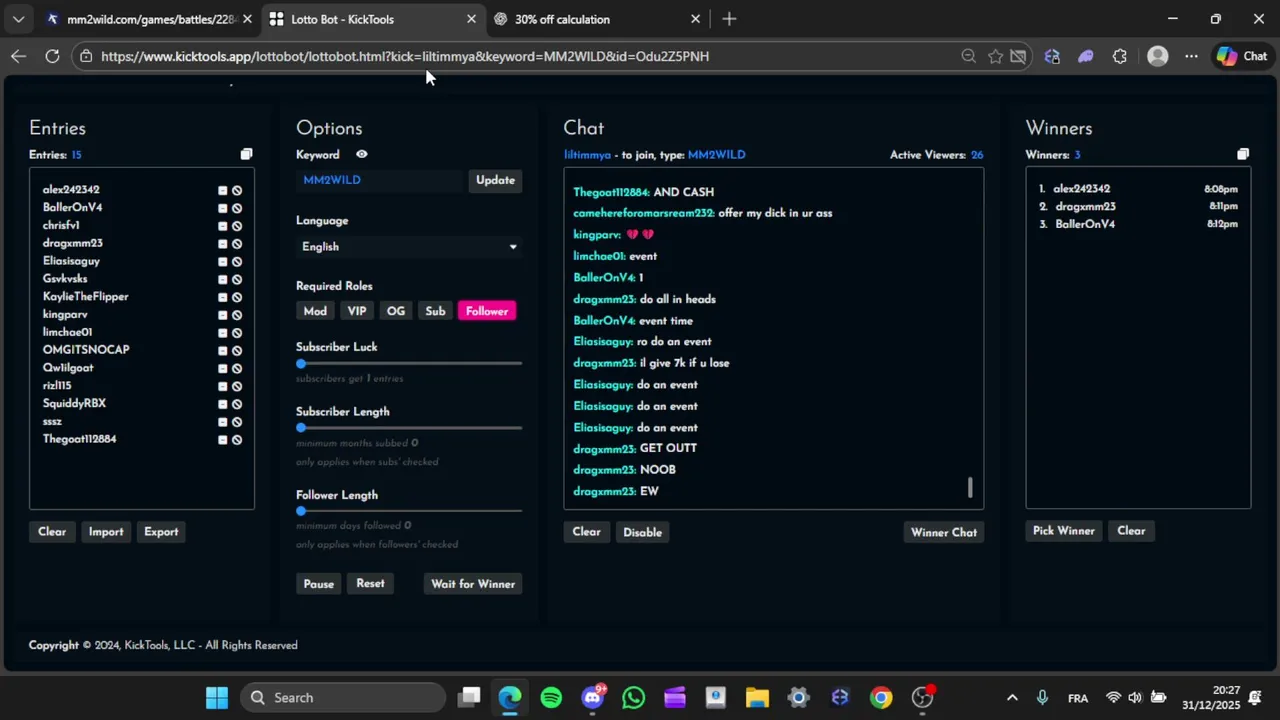This screenshot has width=1280, height=720.
Task: Ban entry Gsvkvsks with its circle icon
Action: coord(237,279)
